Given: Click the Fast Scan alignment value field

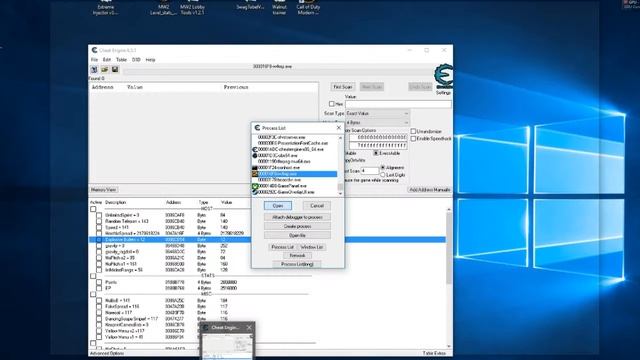Looking at the screenshot, I should (370, 171).
